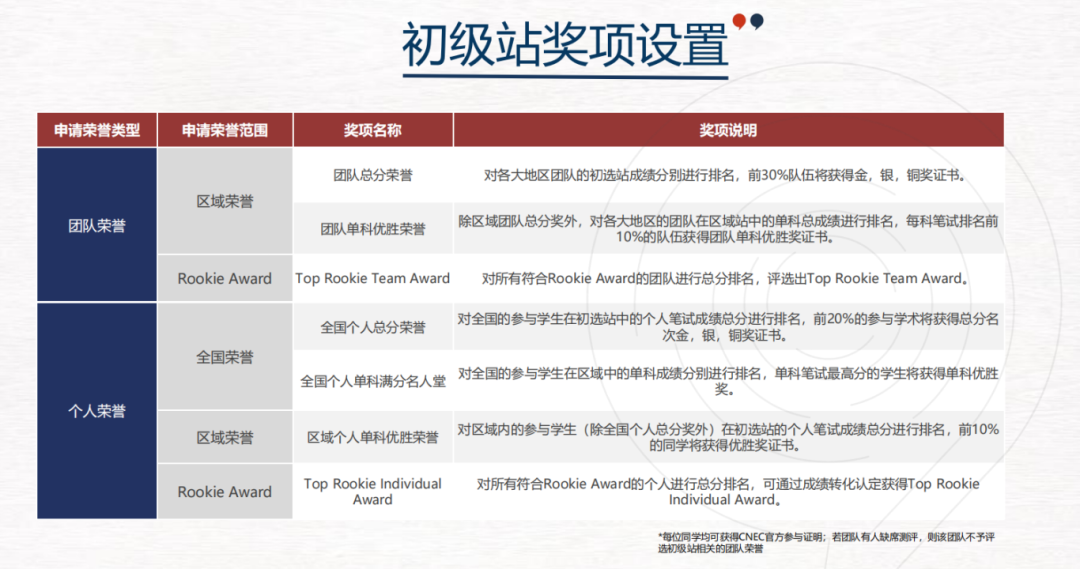The image size is (1080, 569).
Task: Click the CNEC footnote below the table
Action: (x=826, y=542)
